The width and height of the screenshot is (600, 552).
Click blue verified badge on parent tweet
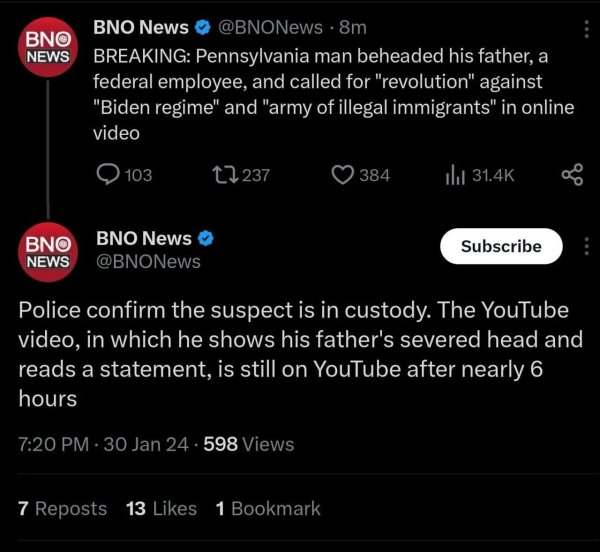pos(203,28)
